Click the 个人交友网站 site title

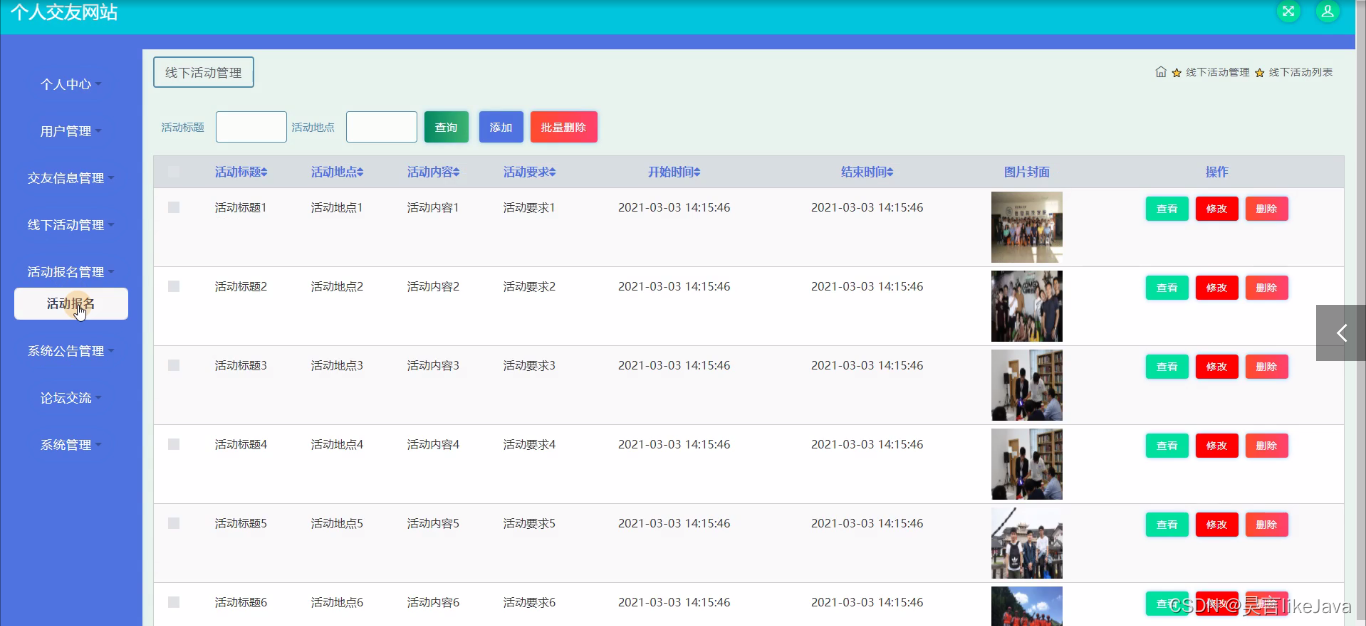64,13
